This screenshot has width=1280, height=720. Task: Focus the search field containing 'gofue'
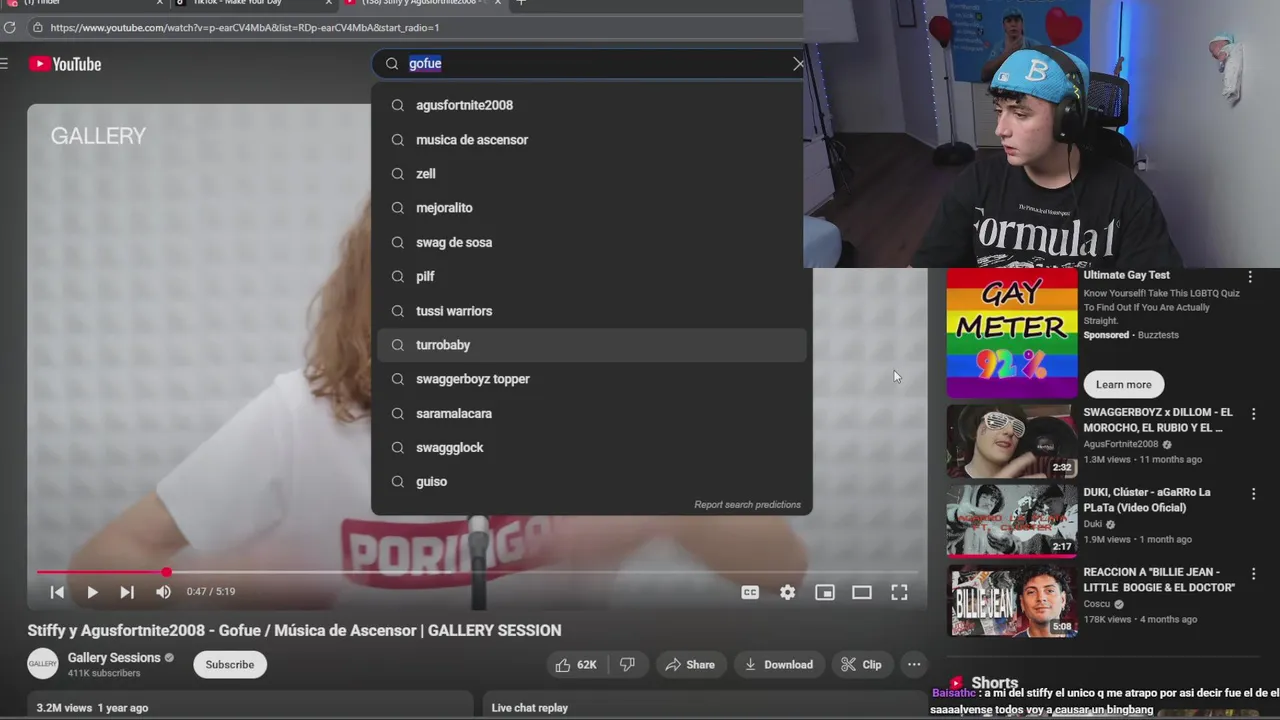590,64
